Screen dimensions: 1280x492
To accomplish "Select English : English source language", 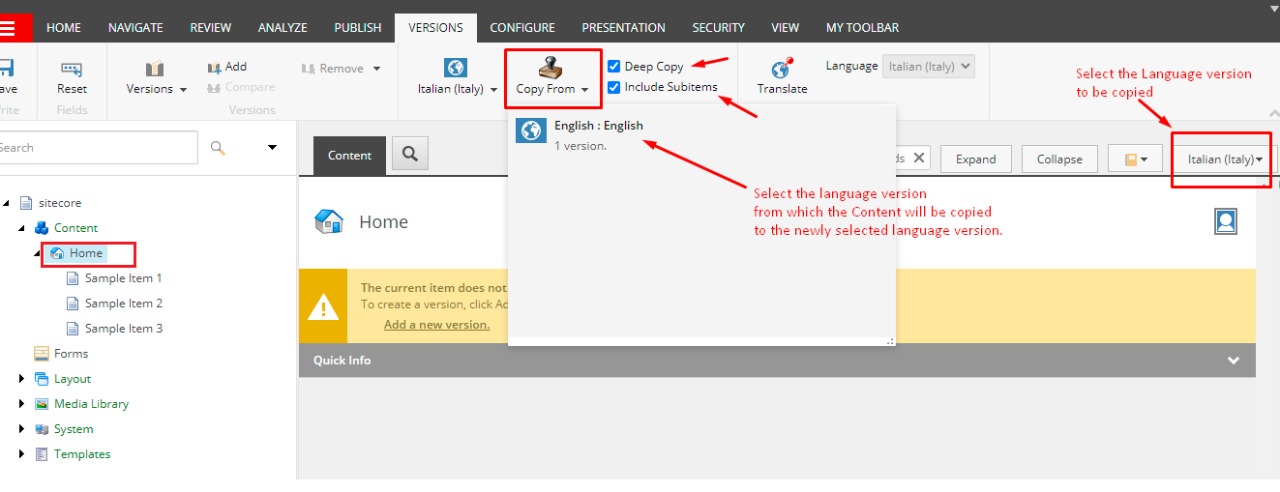I will click(x=598, y=126).
